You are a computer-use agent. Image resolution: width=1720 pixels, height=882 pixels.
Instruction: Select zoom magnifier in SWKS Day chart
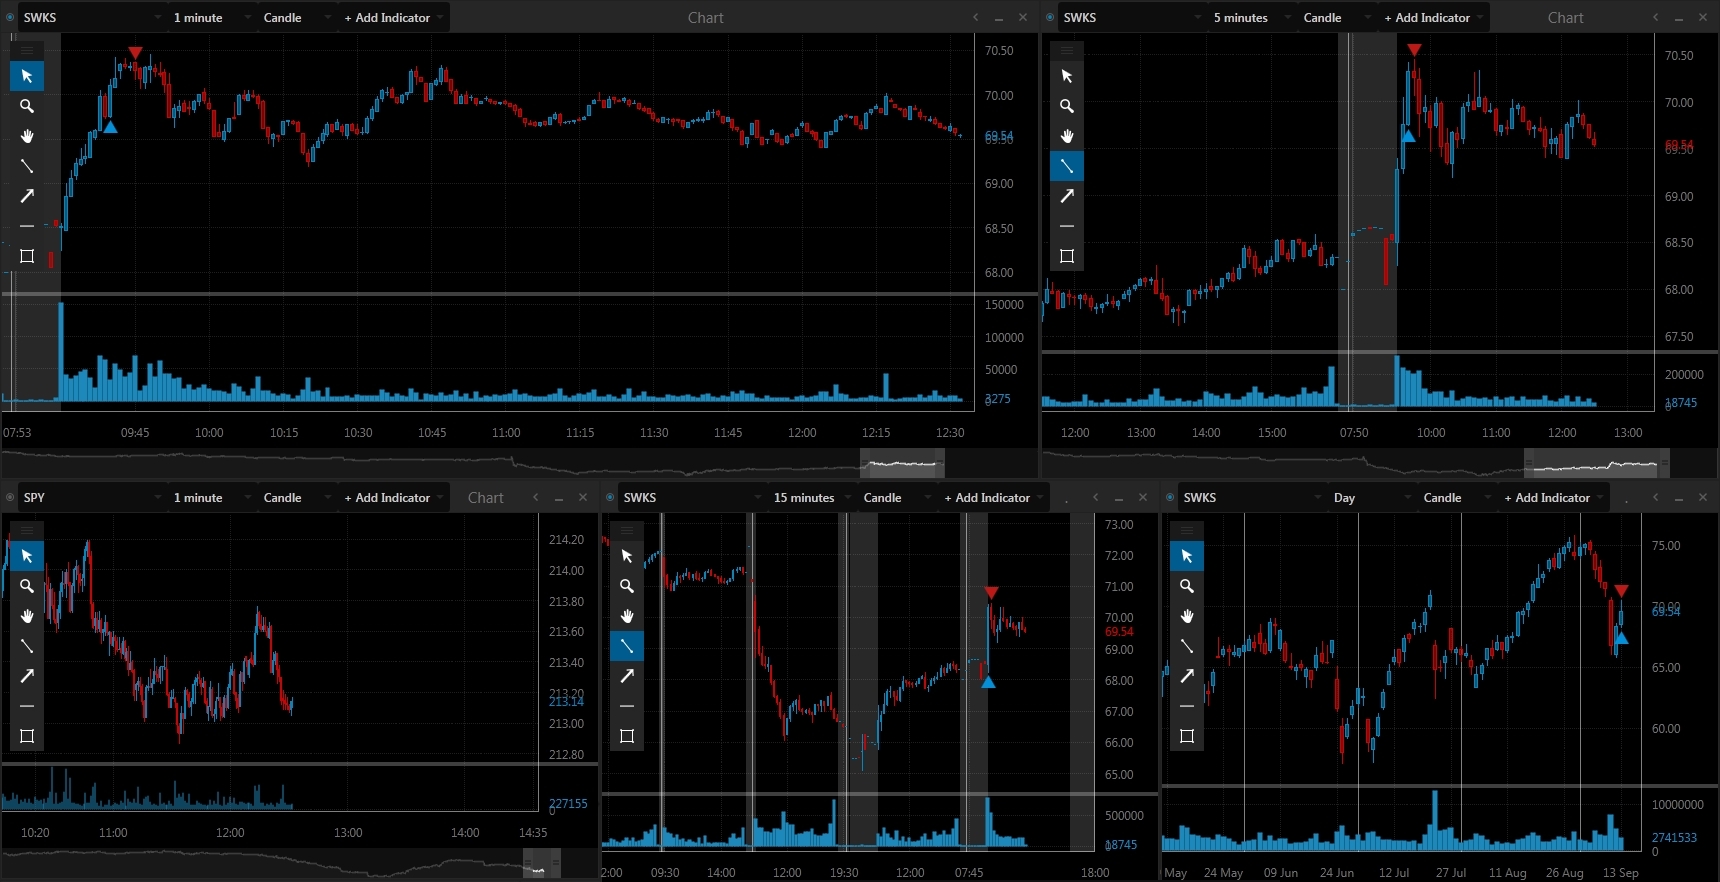1187,586
